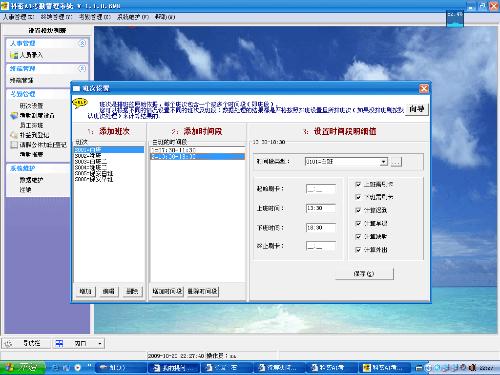The image size is (500, 375).
Task: Open the 考勤管理 menu in the menu bar
Action: (94, 17)
